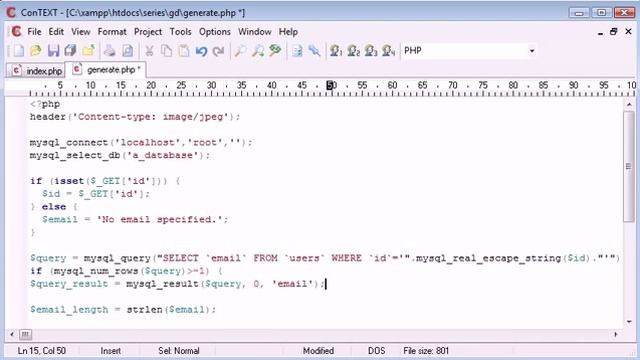Click the Close file toolbar icon
The image size is (640, 360).
click(88, 51)
